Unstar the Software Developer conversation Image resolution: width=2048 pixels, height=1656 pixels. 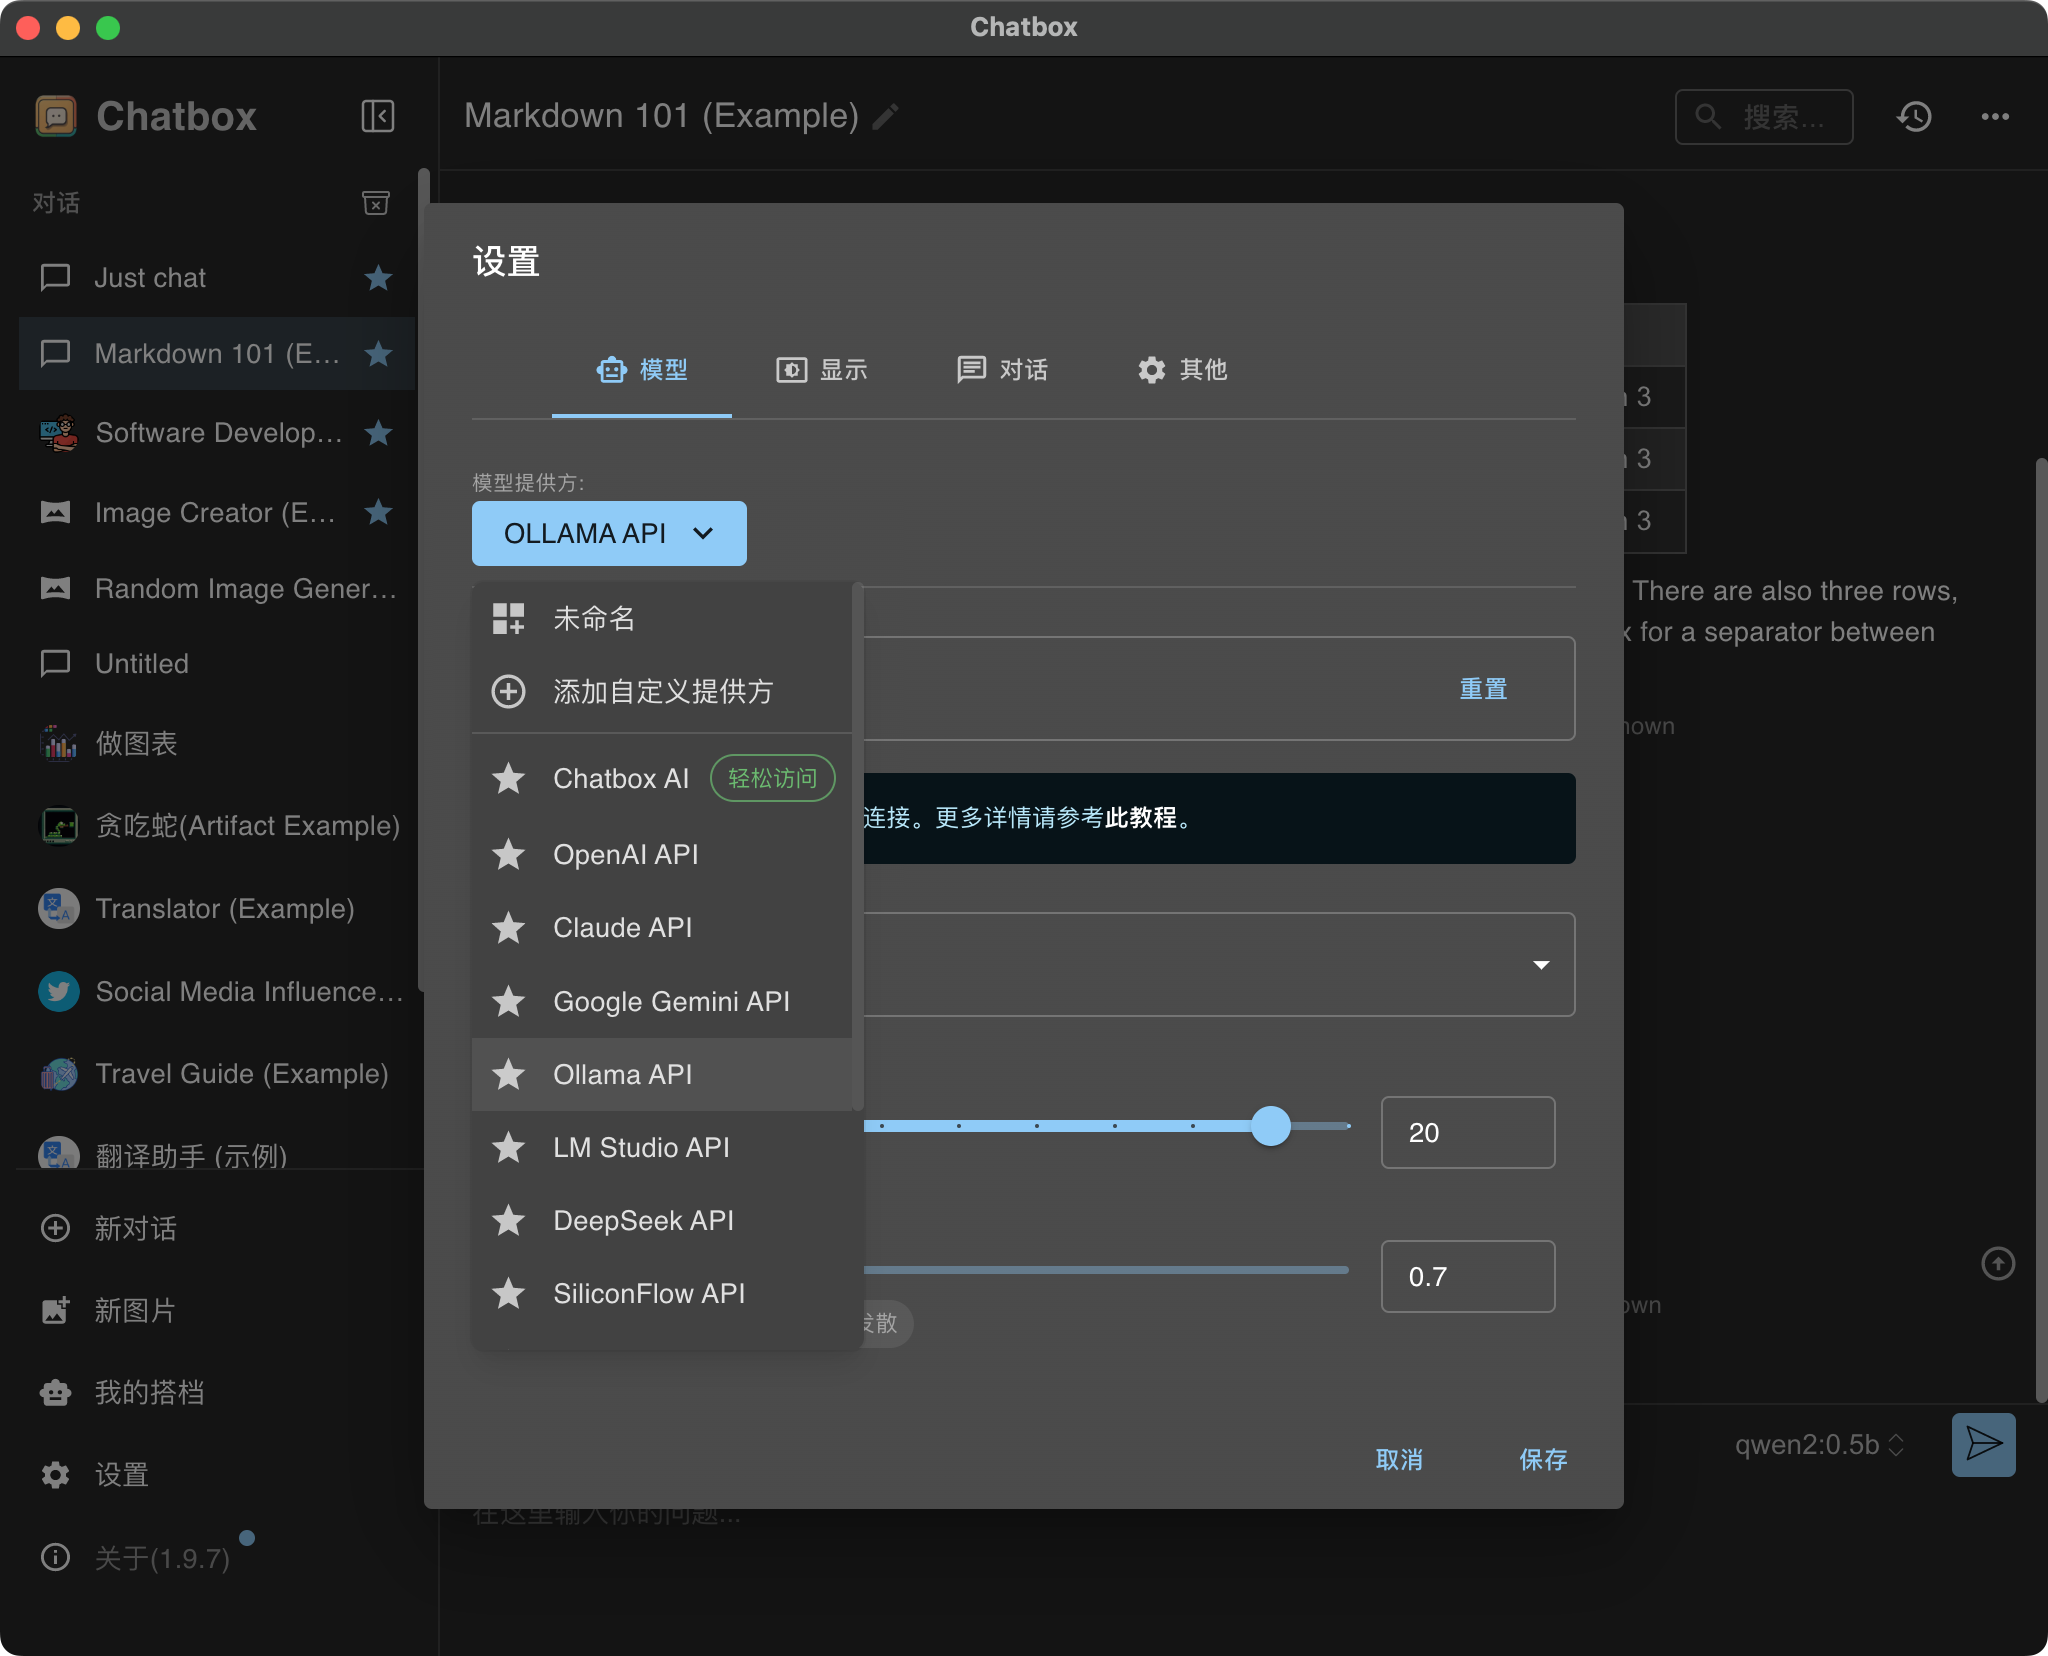tap(378, 433)
